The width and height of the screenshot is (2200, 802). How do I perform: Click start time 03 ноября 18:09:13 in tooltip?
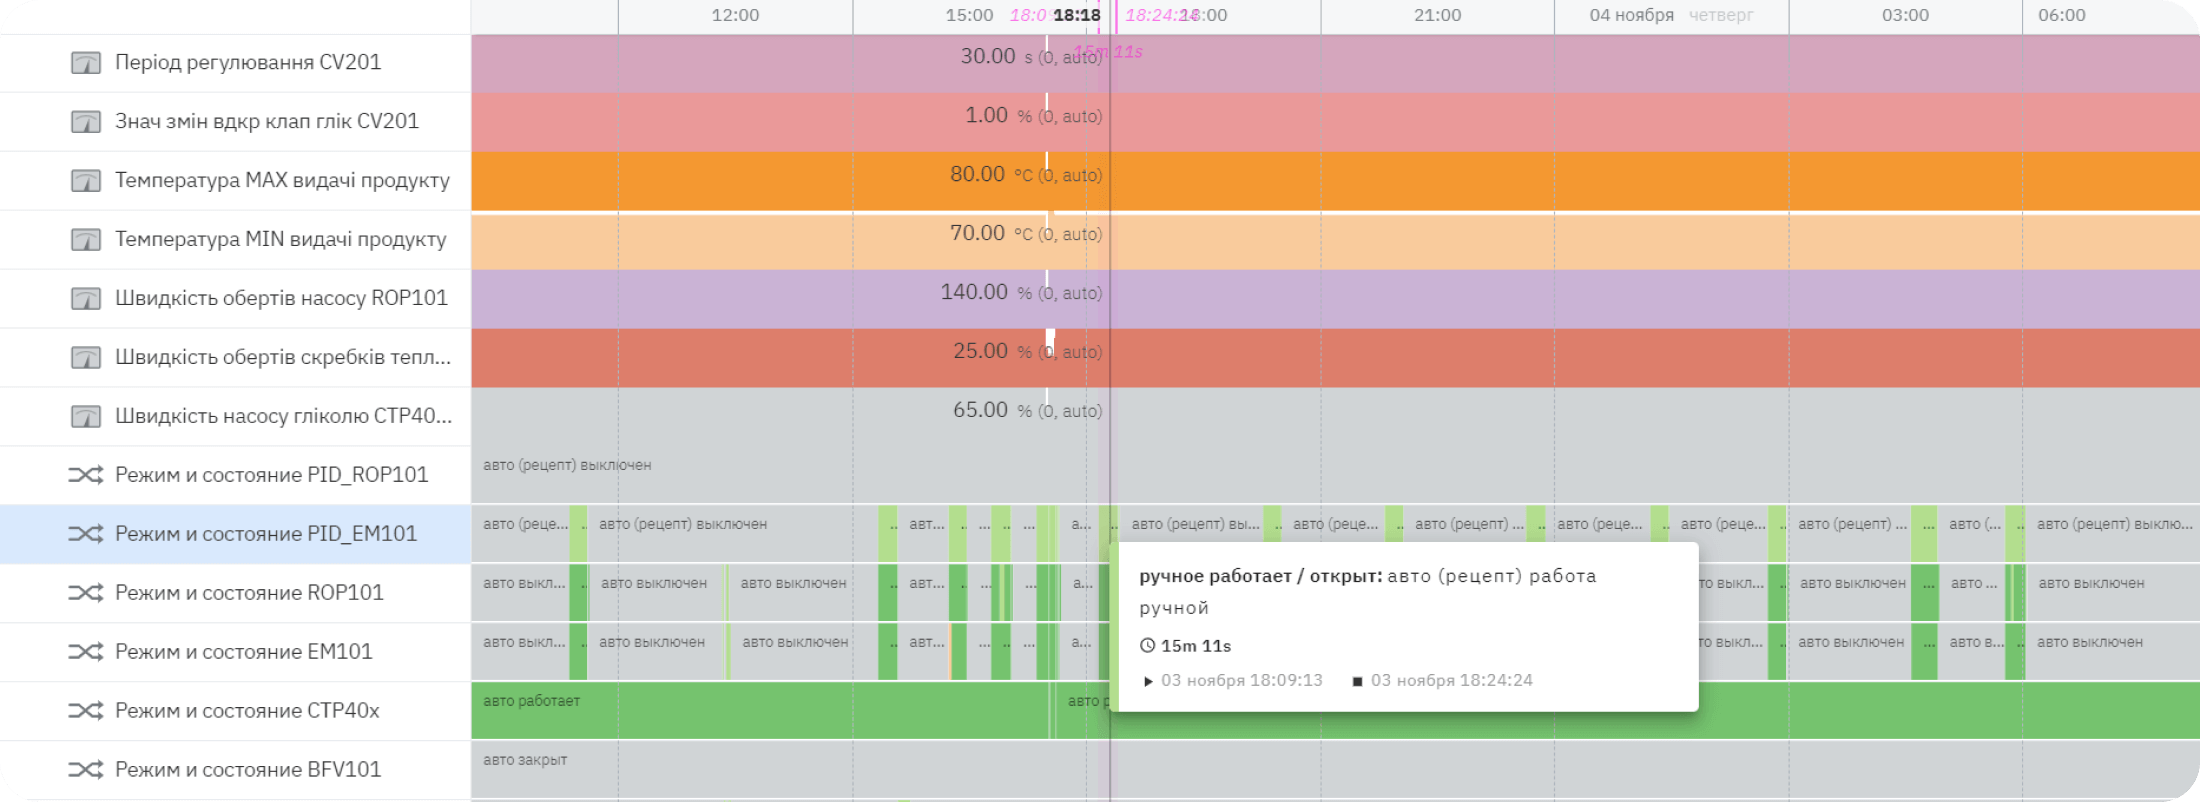click(x=1241, y=681)
